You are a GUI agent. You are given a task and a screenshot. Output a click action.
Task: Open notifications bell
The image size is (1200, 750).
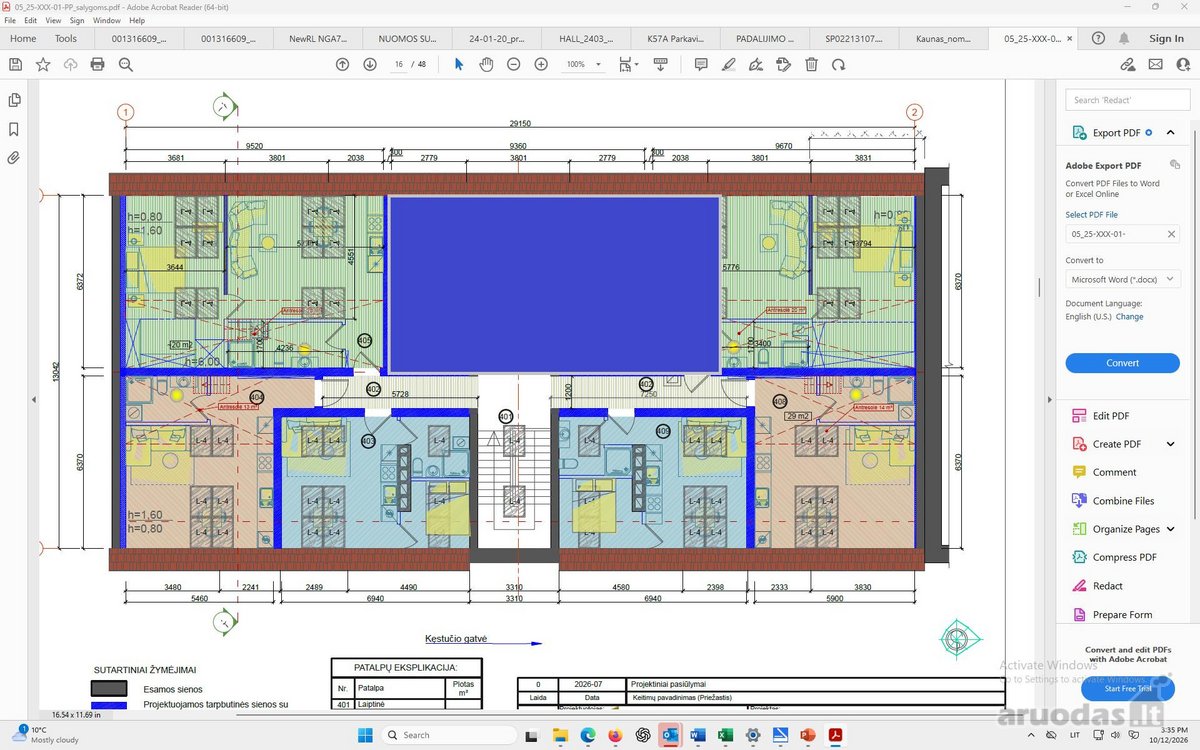(x=1124, y=38)
